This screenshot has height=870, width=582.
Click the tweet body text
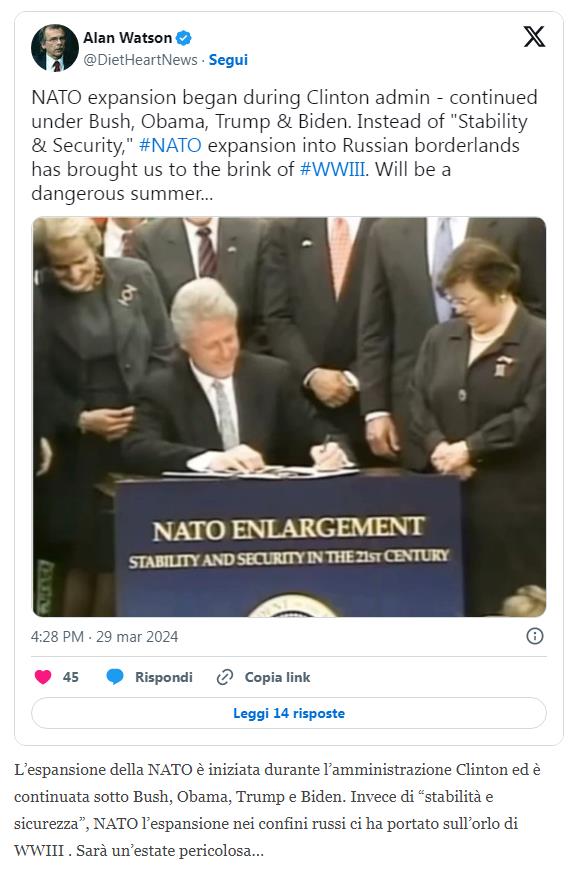click(x=284, y=145)
